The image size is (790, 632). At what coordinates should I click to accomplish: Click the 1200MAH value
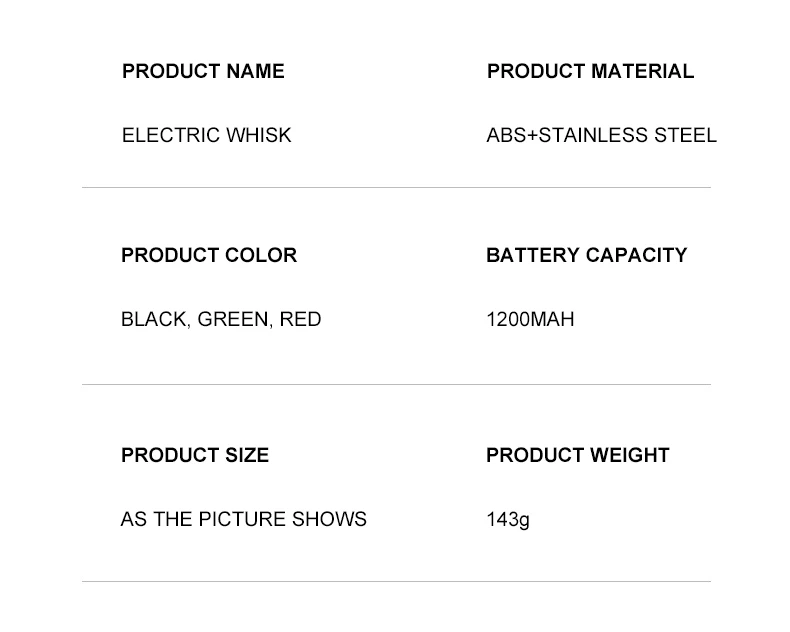coord(530,319)
